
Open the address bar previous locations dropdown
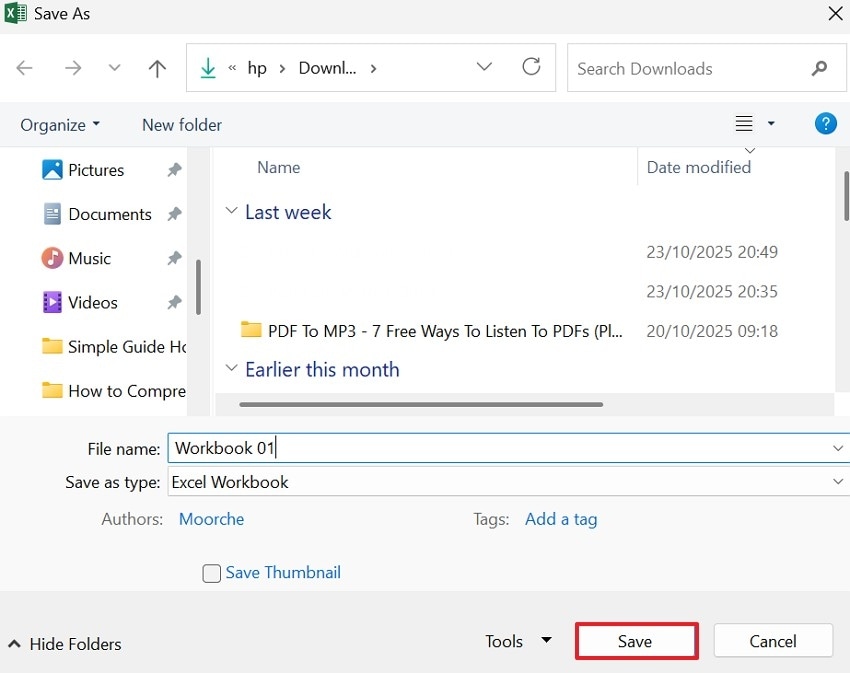click(484, 67)
